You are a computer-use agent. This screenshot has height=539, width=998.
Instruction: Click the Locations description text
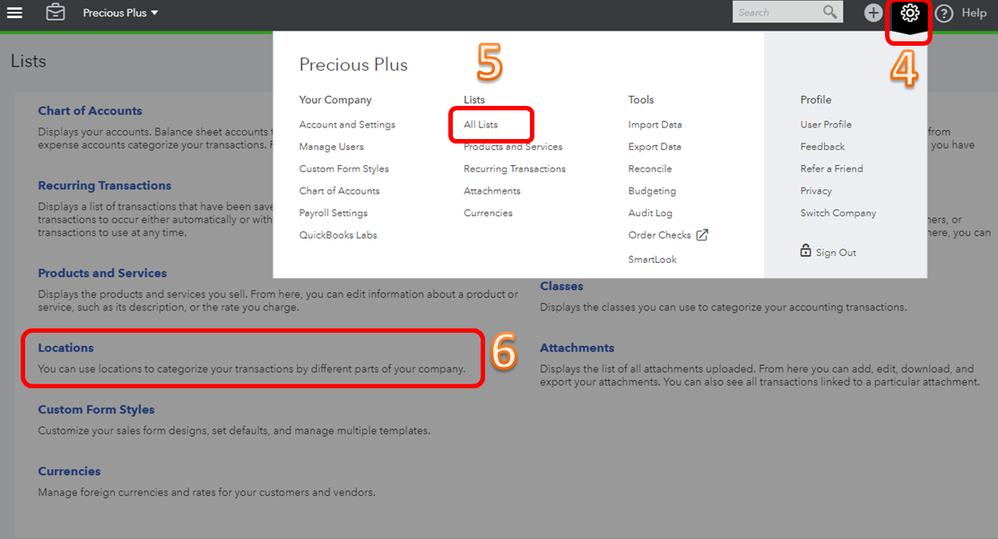click(251, 369)
